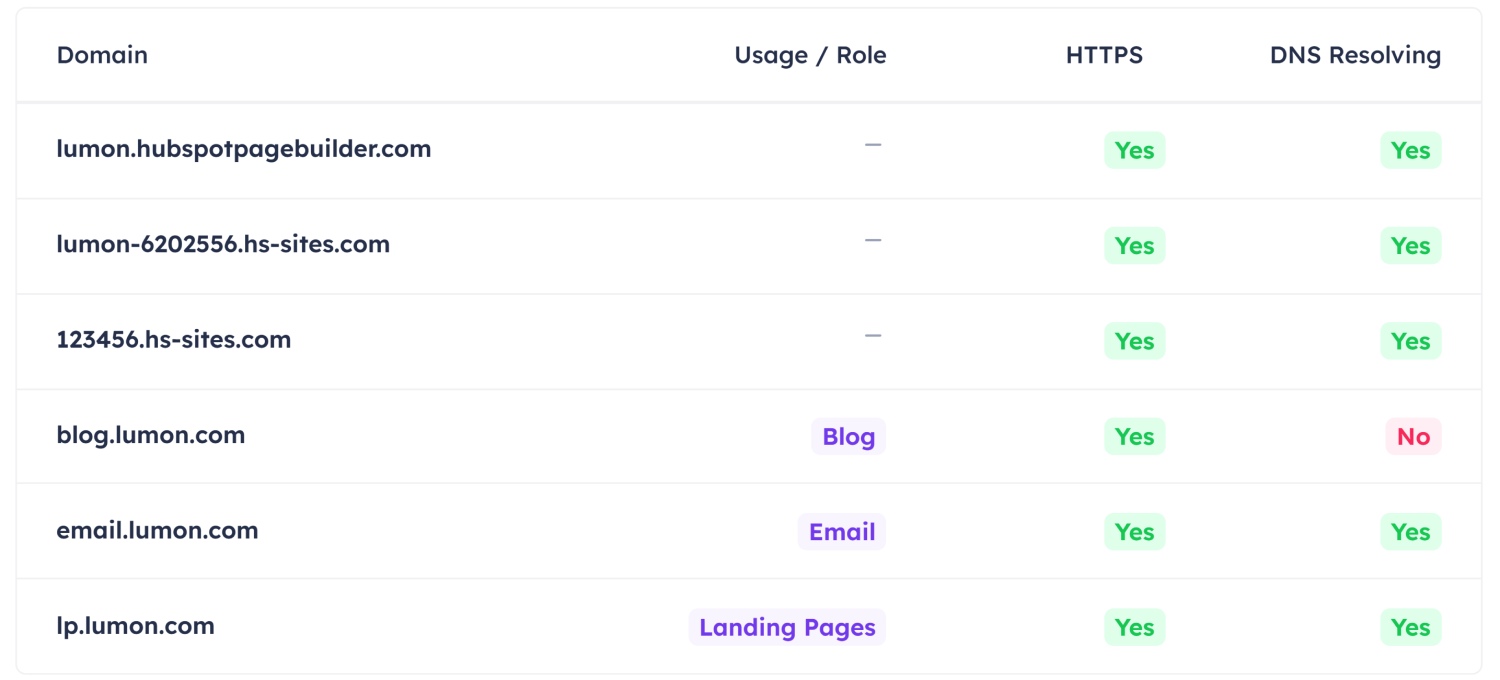
Task: Click the empty role dash for 123456.hs-sites.com
Action: (873, 336)
